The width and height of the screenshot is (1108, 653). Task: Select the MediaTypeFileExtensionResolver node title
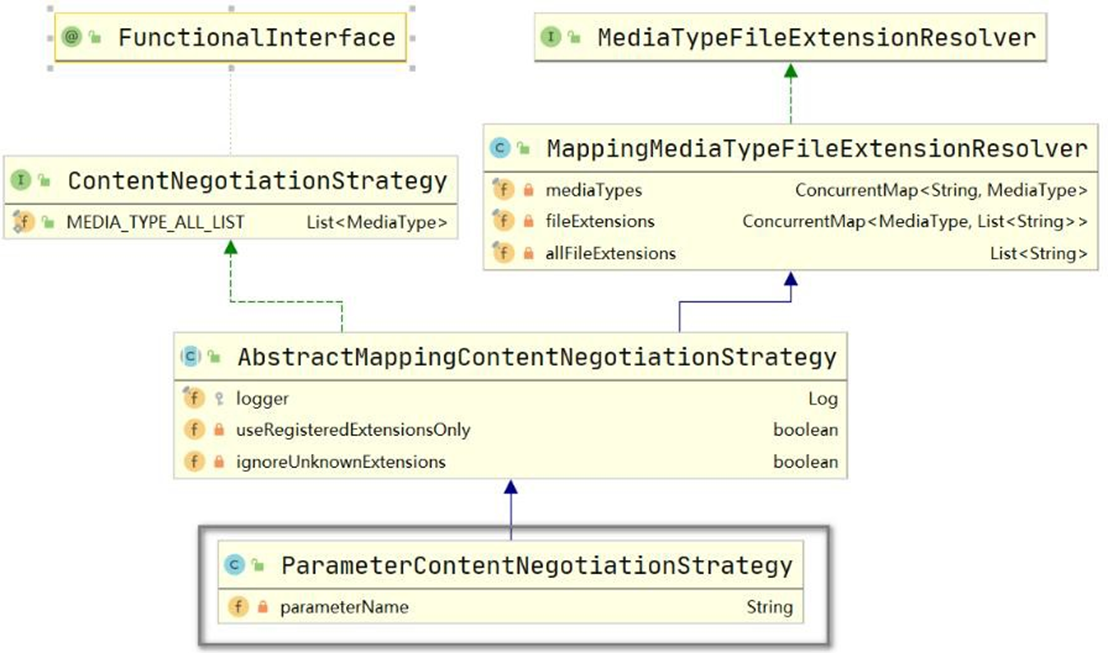(816, 38)
